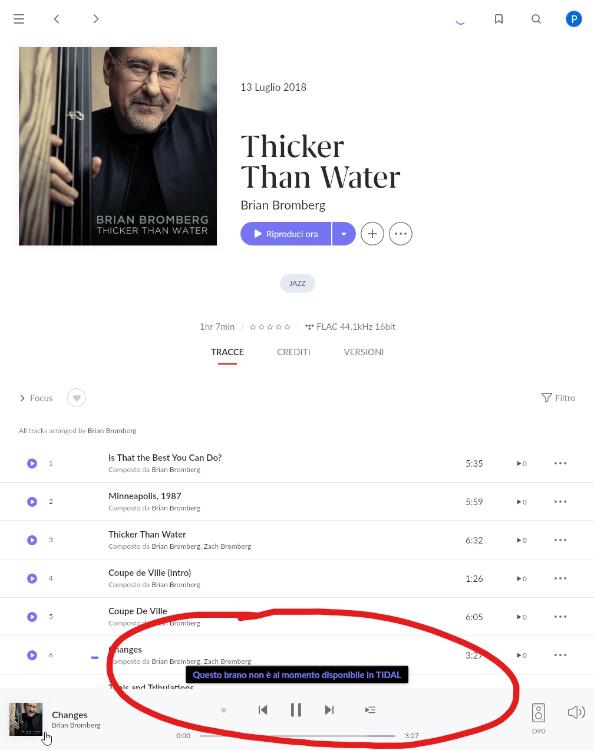Open the audio zone speaker icon
Image resolution: width=594 pixels, height=750 pixels.
pyautogui.click(x=538, y=713)
